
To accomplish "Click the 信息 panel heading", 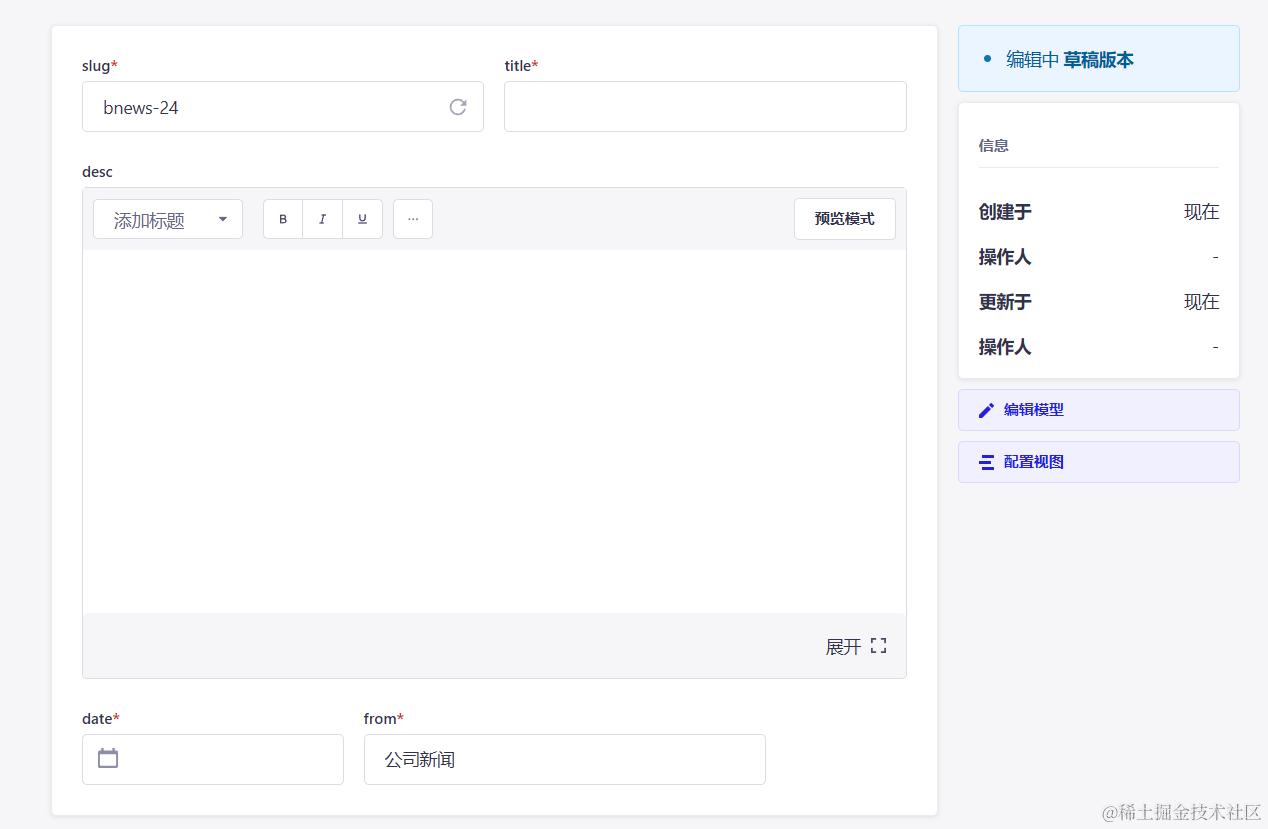I will pos(994,146).
